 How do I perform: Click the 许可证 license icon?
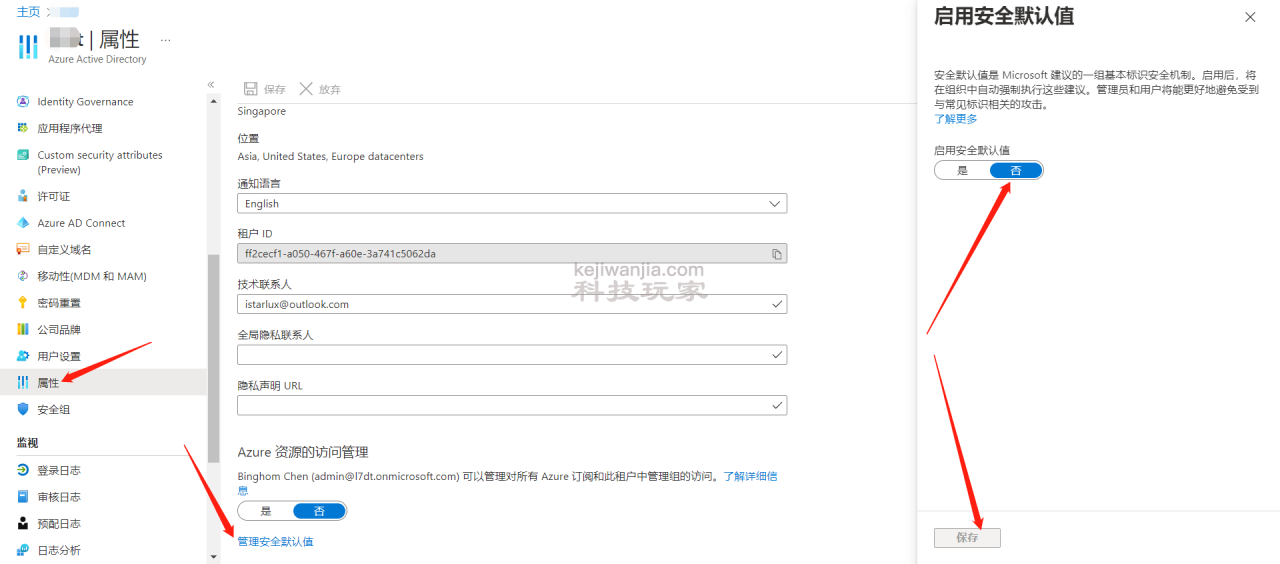[23, 196]
